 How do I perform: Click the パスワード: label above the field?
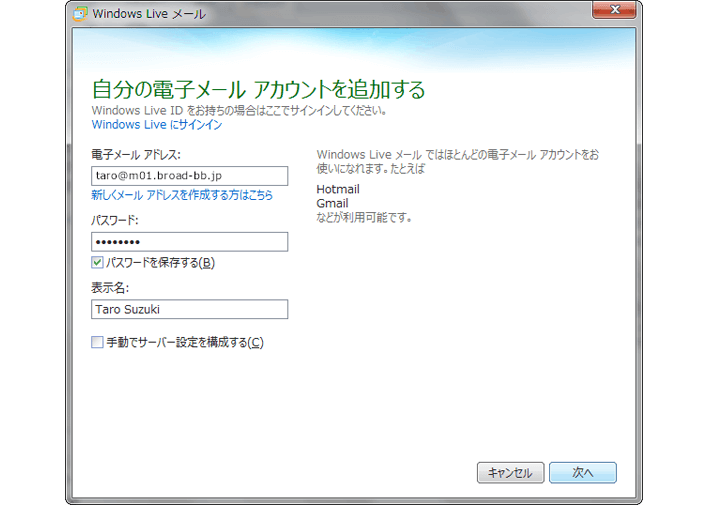(114, 220)
